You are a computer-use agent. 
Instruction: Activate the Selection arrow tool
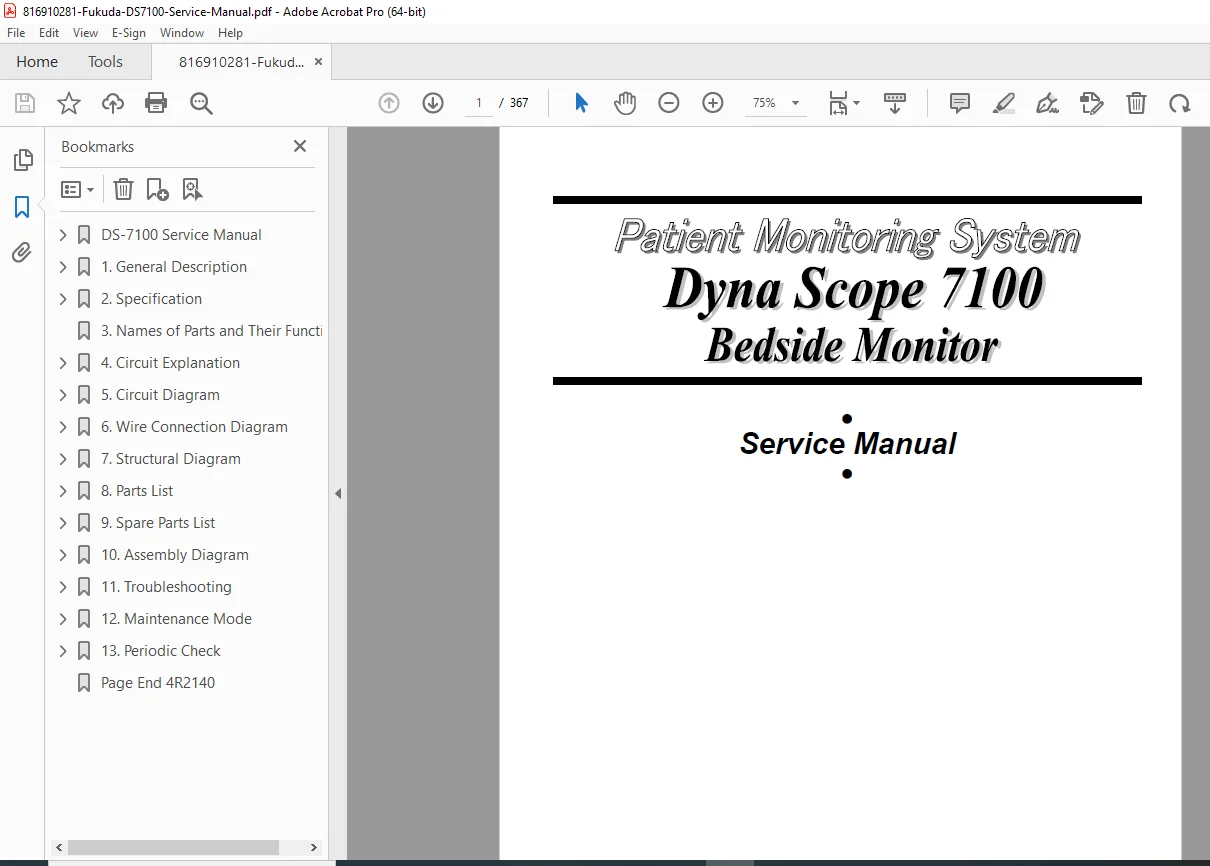(581, 103)
